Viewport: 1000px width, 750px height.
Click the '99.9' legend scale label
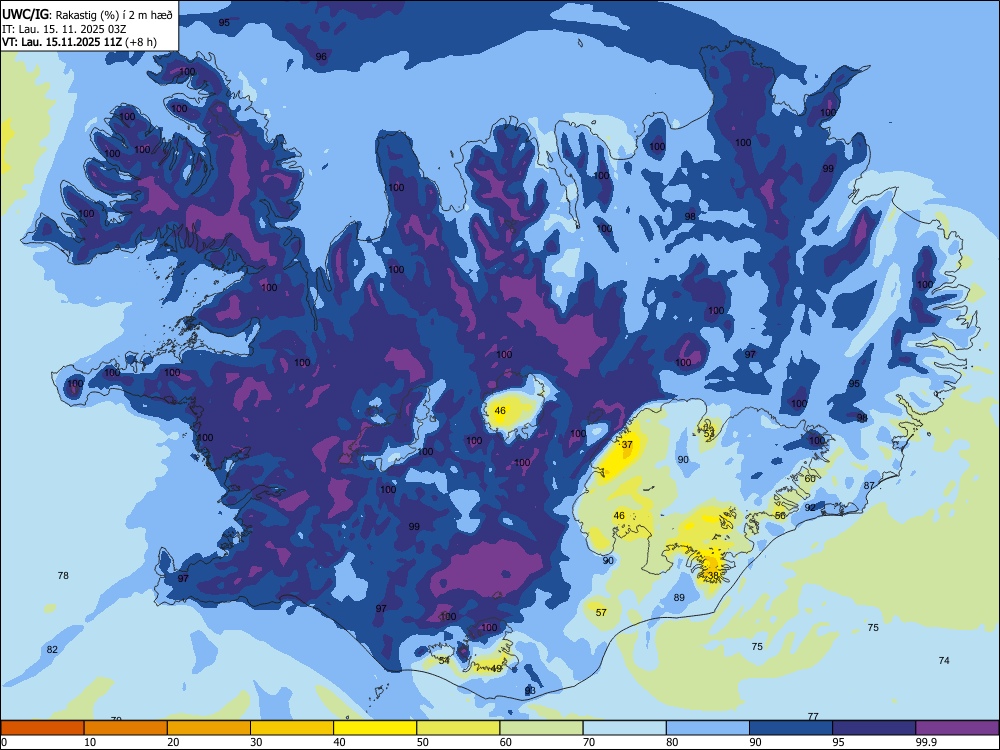click(926, 742)
